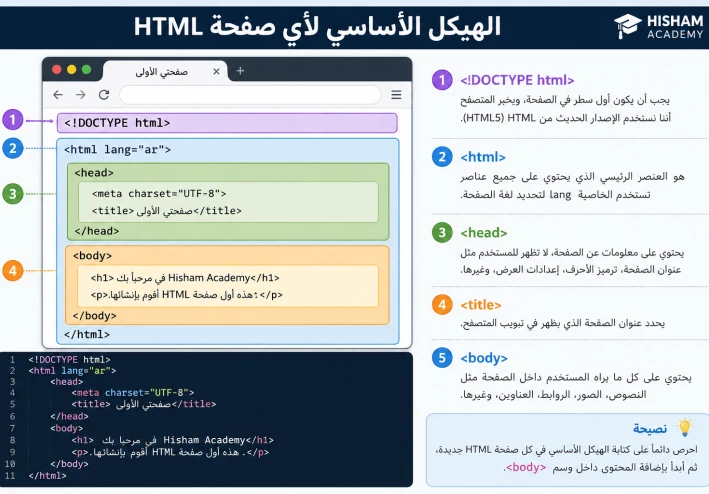The width and height of the screenshot is (709, 494).
Task: Click the lightbulb icon next to نصيحة
Action: (x=685, y=428)
